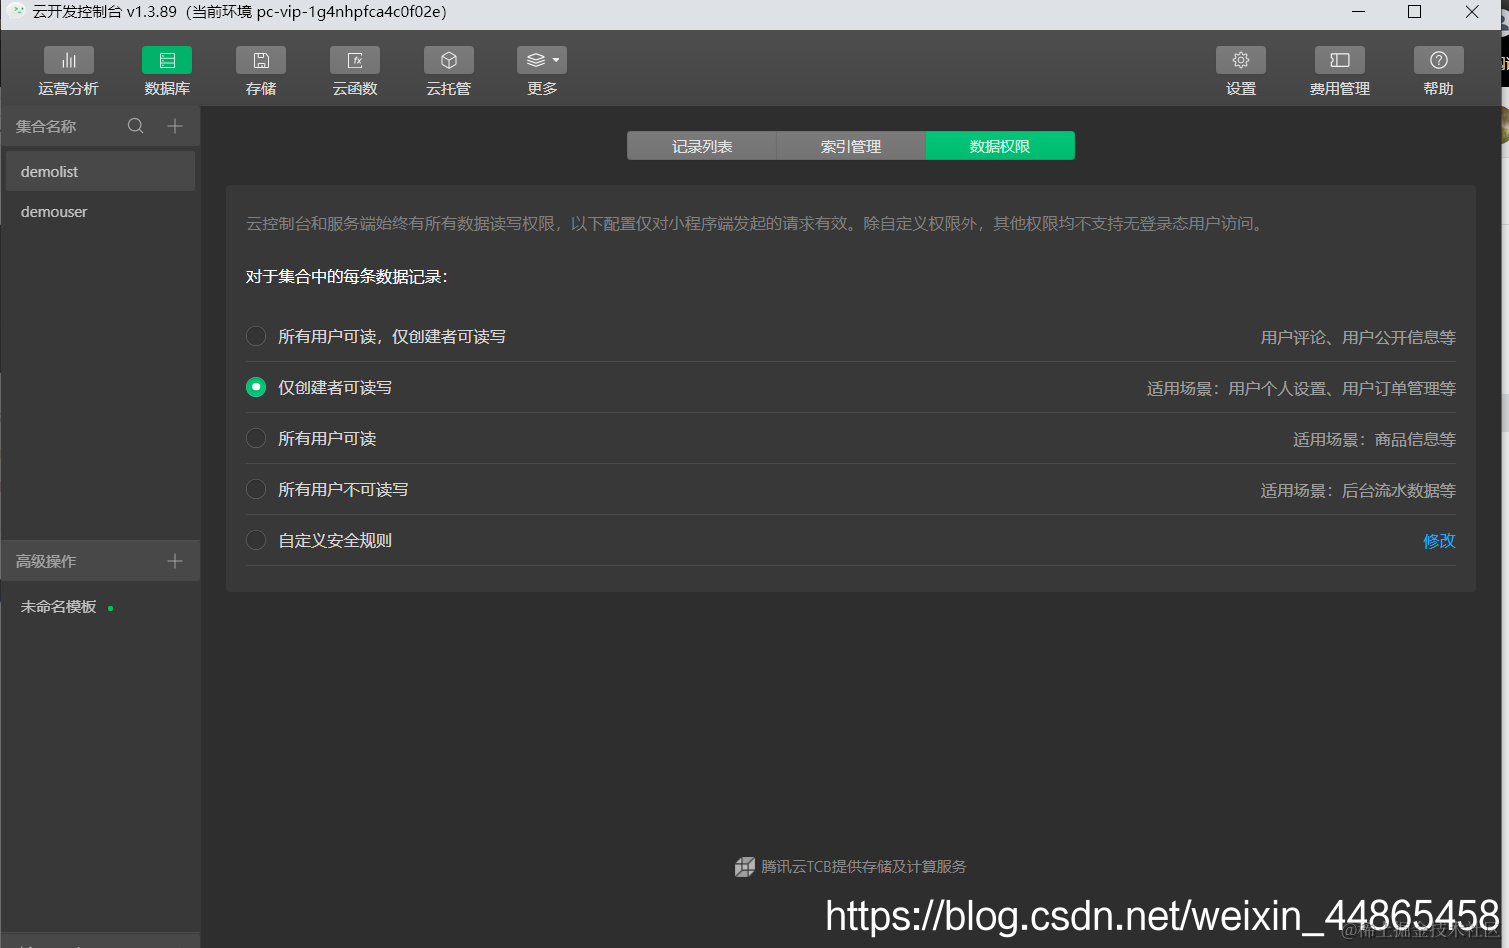Click 用户评论、用户公开信息等 description text

[x=1358, y=337]
